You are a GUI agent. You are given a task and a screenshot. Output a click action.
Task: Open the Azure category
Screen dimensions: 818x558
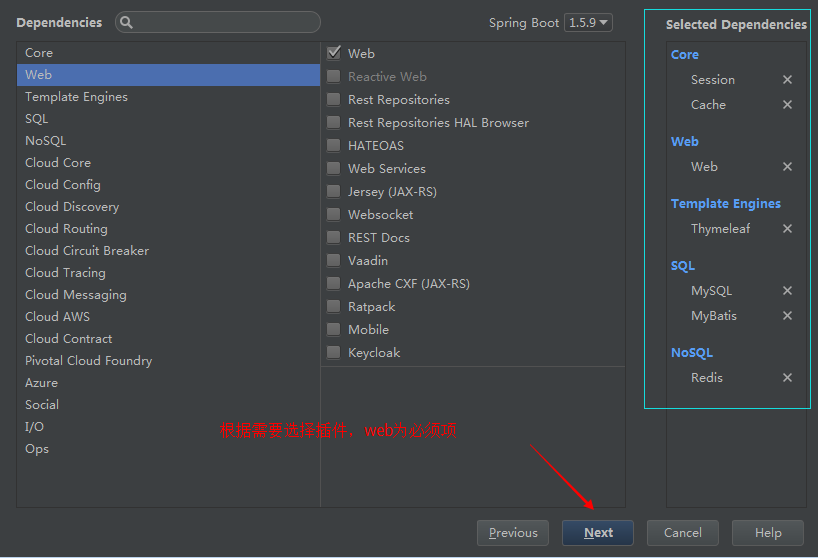point(168,382)
